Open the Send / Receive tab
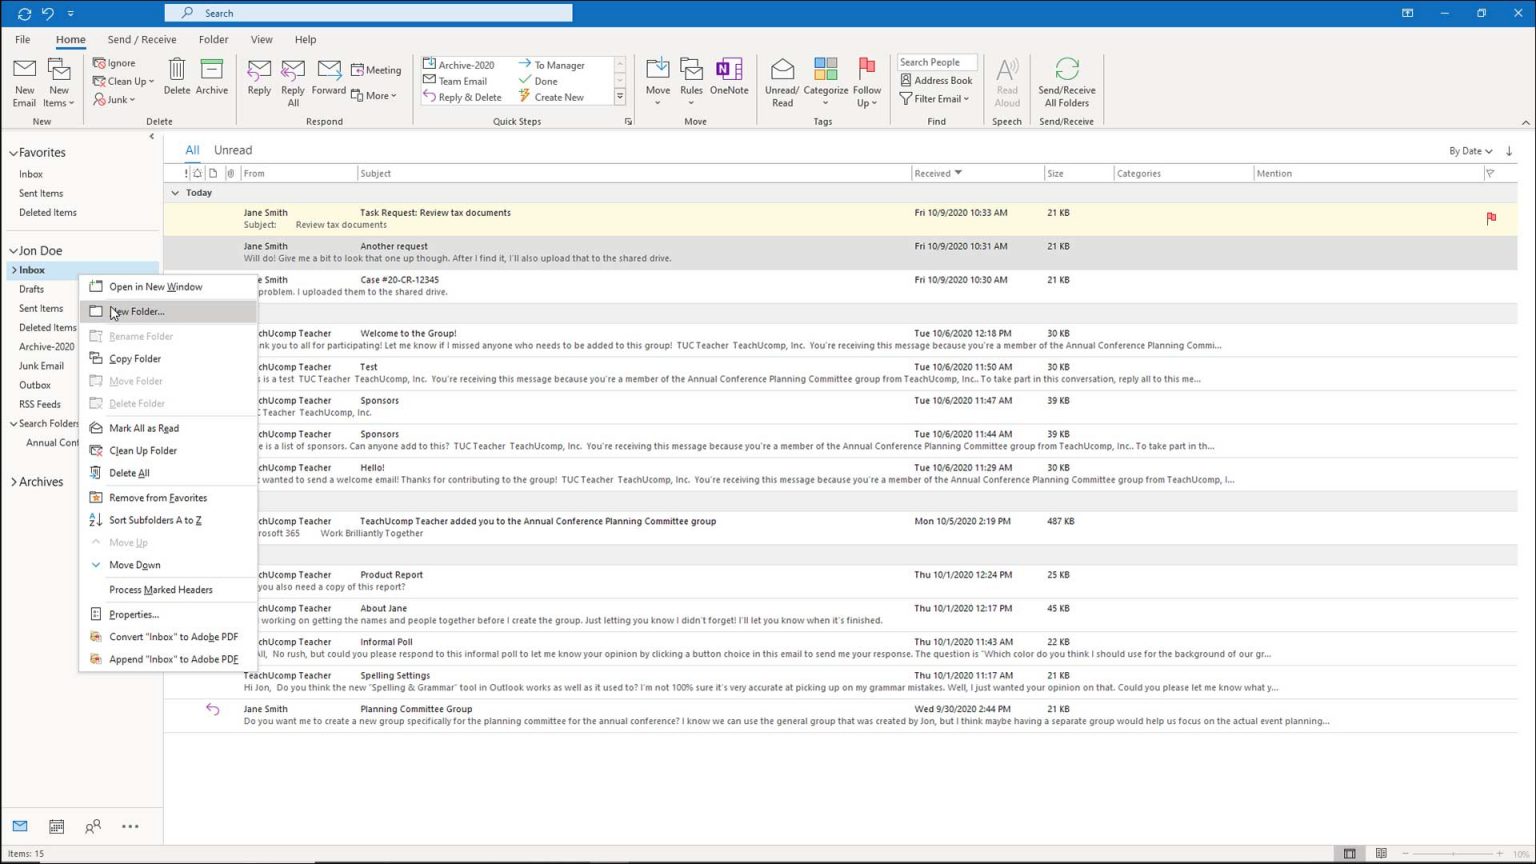 point(142,40)
